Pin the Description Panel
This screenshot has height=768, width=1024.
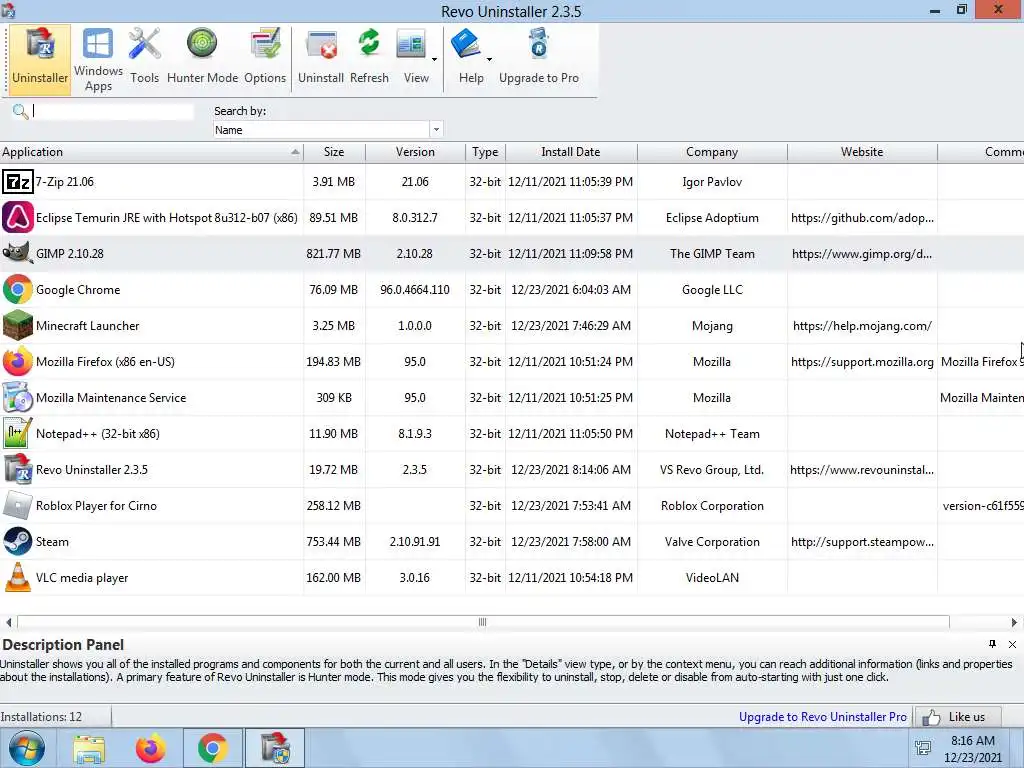click(x=992, y=644)
